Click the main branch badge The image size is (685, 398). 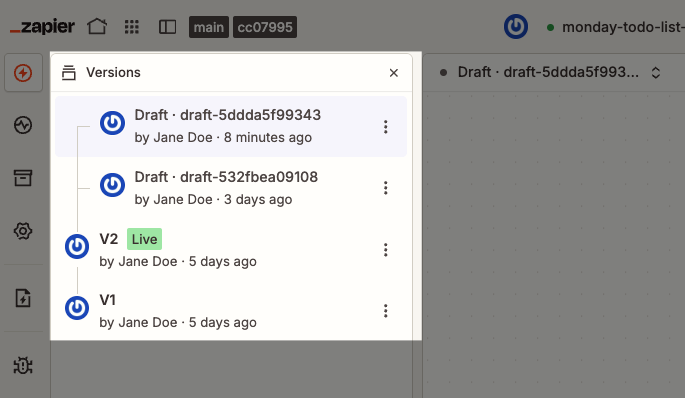(x=209, y=27)
